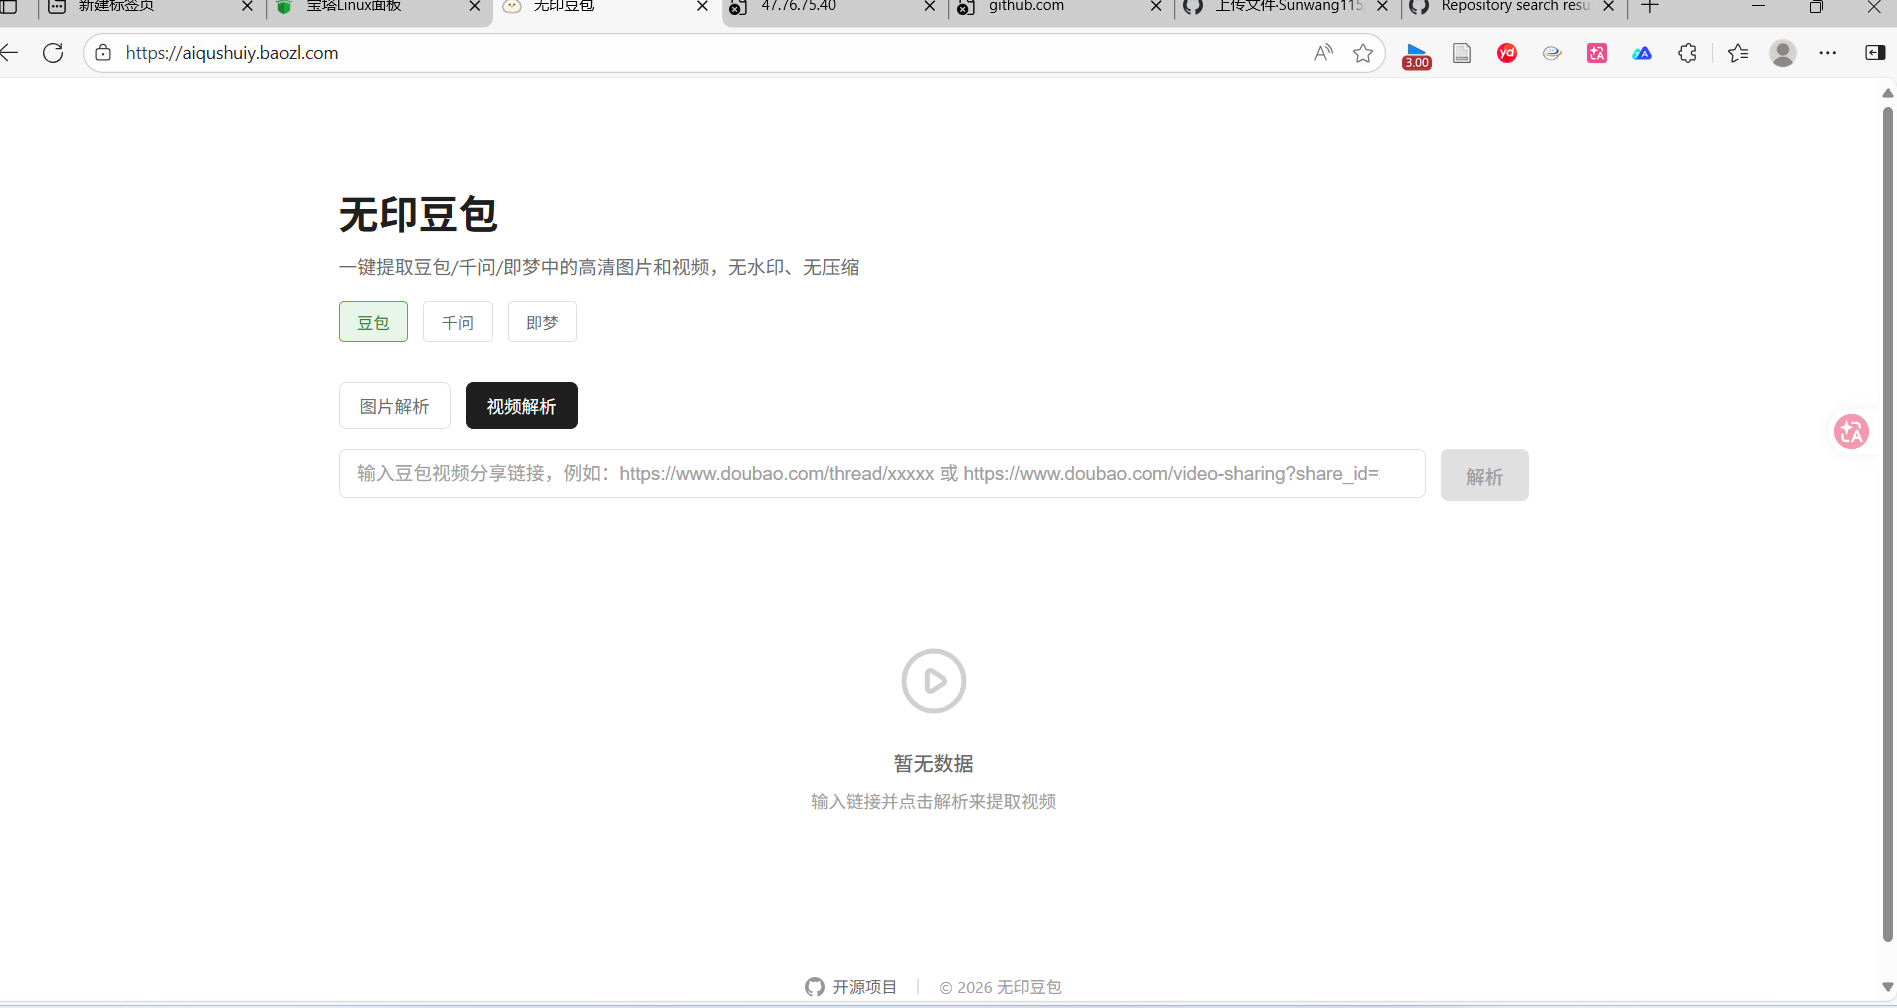Viewport: 1897px width, 1008px height.
Task: Open the browser Settings and more menu
Action: (1828, 53)
